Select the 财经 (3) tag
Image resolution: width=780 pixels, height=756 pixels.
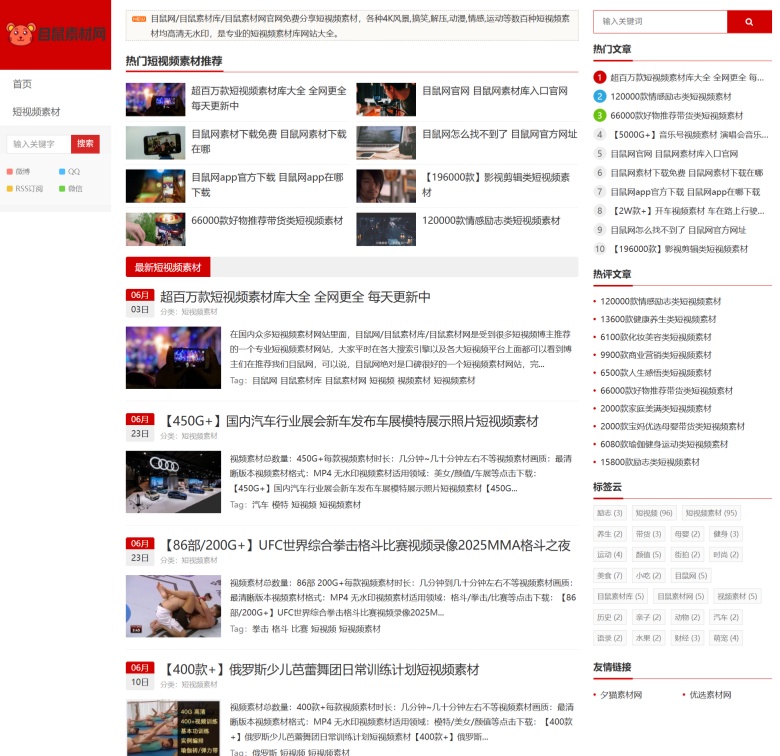point(687,638)
